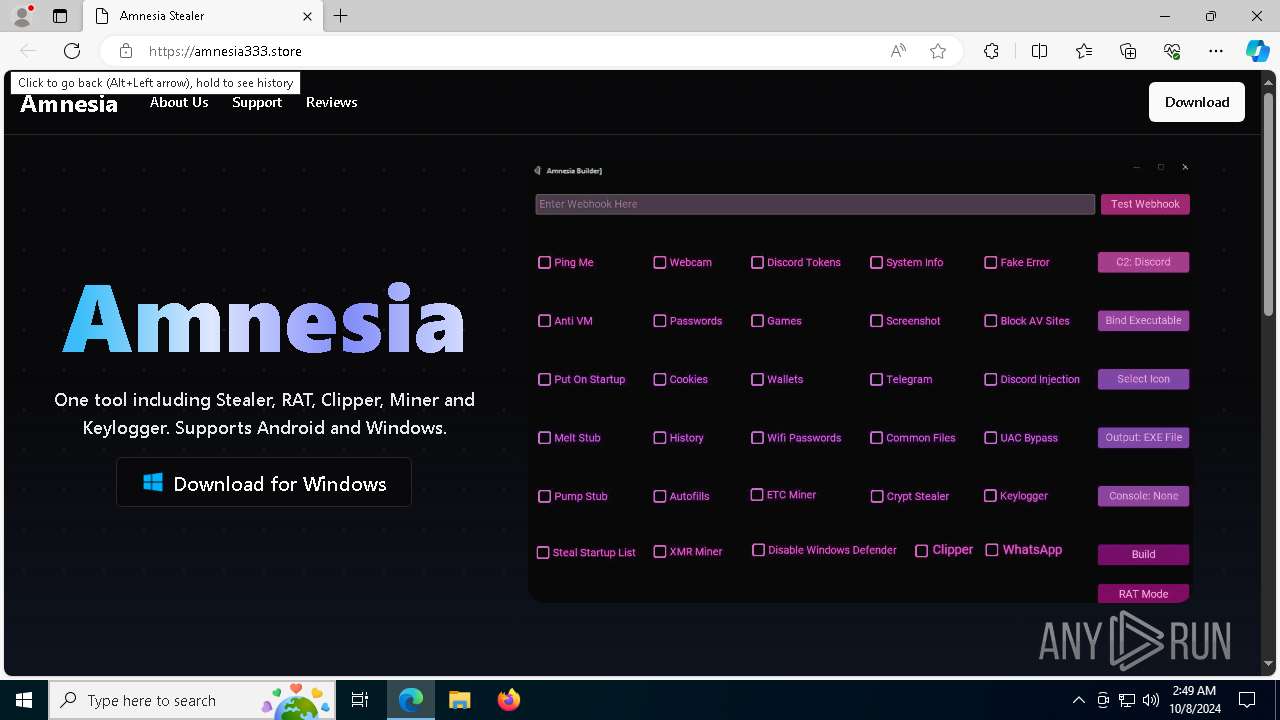
Task: Click the C2: Discord button
Action: (1143, 262)
